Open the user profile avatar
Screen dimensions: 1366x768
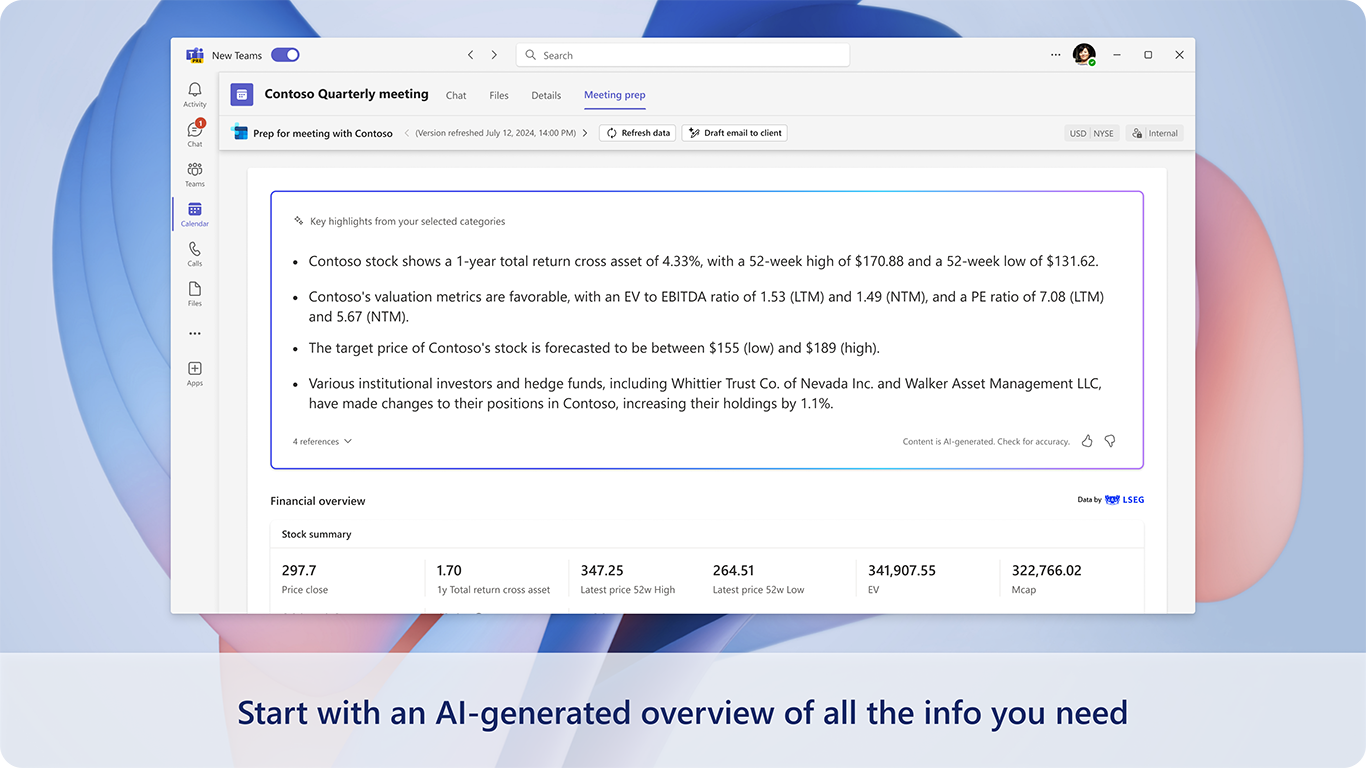(x=1084, y=55)
